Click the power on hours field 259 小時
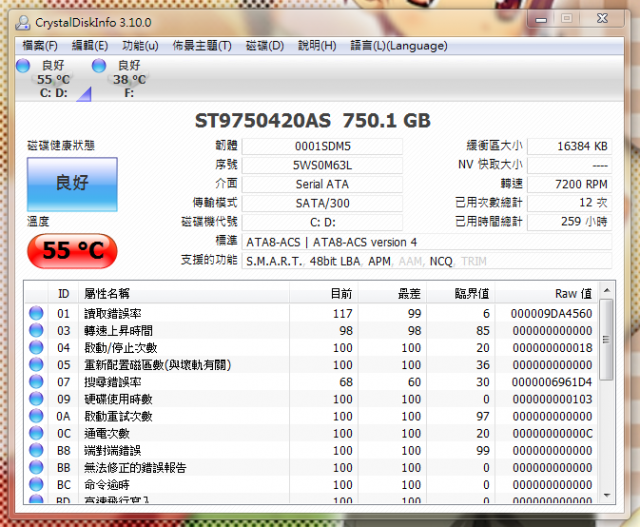This screenshot has width=640, height=527. coord(569,222)
